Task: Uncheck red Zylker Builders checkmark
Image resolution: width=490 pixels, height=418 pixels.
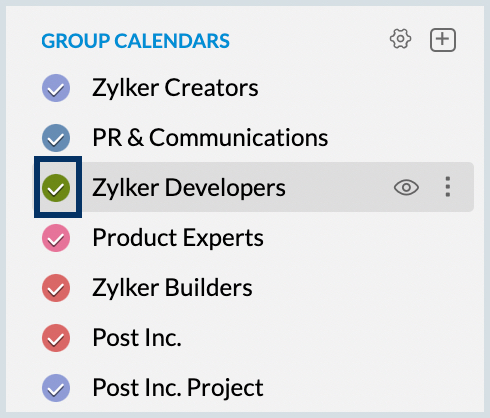Action: pos(56,288)
